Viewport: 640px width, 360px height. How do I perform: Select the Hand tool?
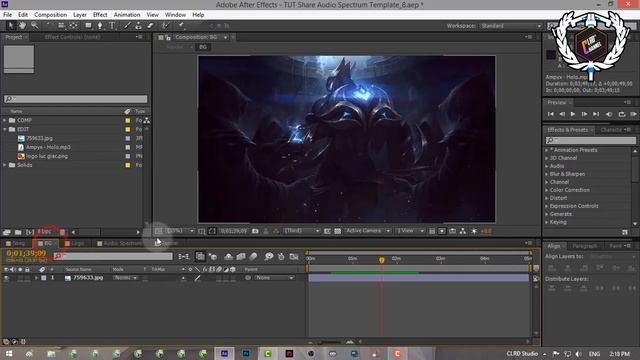[x=22, y=26]
